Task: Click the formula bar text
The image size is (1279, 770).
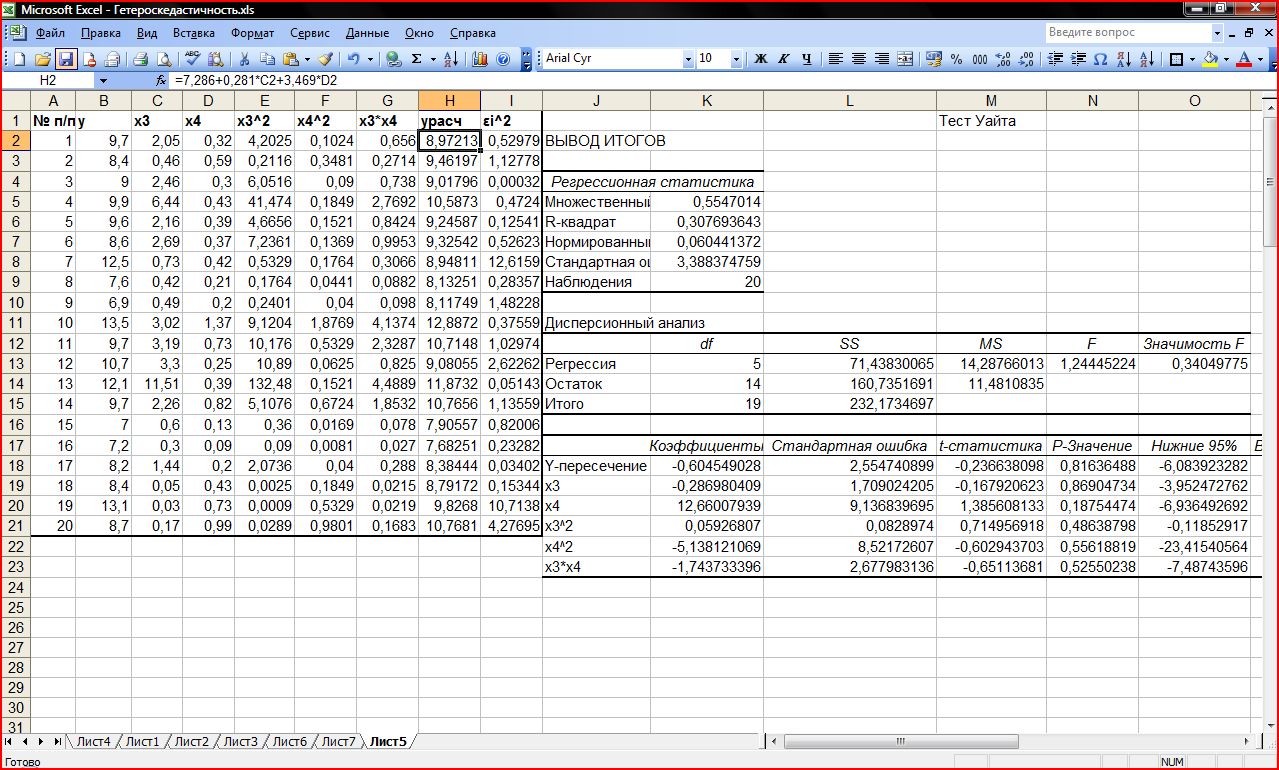Action: pyautogui.click(x=255, y=79)
